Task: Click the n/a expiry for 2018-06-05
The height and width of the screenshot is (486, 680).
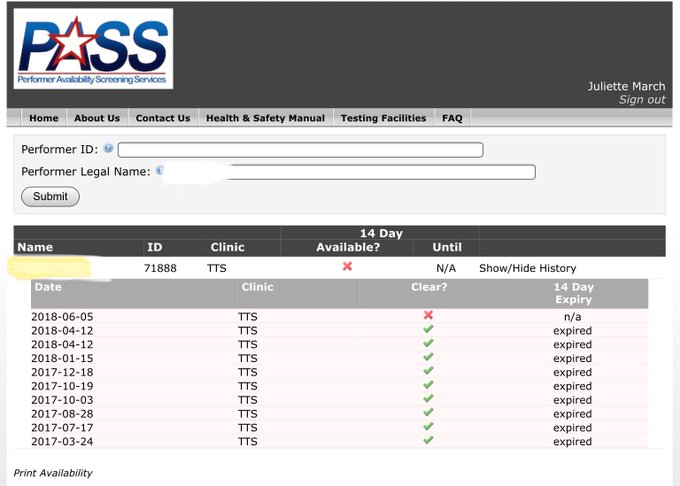Action: click(572, 317)
